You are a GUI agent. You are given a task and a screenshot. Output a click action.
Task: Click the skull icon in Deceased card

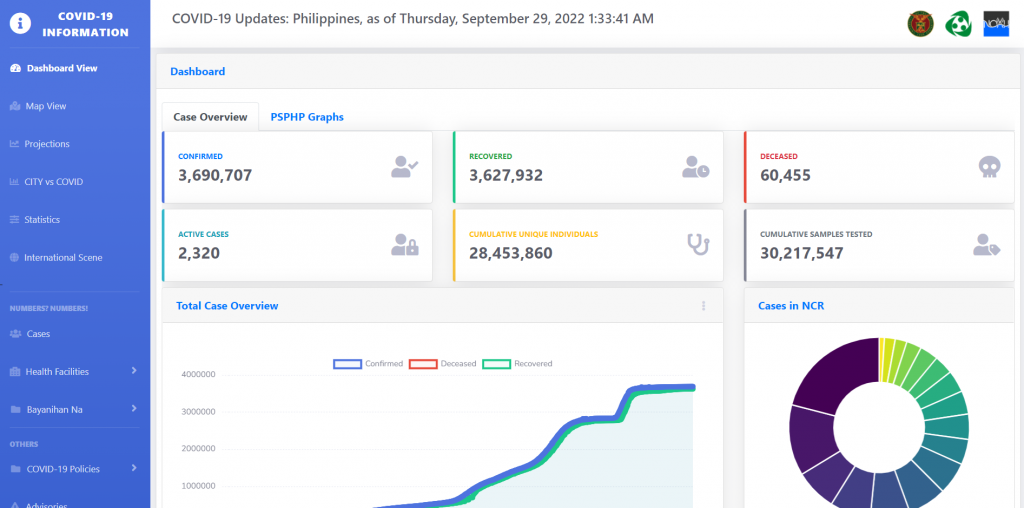tap(989, 167)
